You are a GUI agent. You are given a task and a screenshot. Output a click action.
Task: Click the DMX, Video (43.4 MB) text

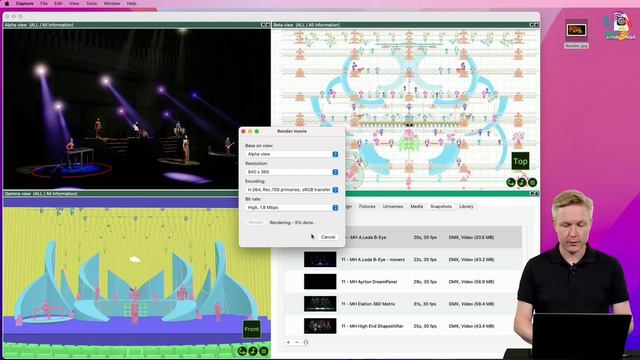471,326
